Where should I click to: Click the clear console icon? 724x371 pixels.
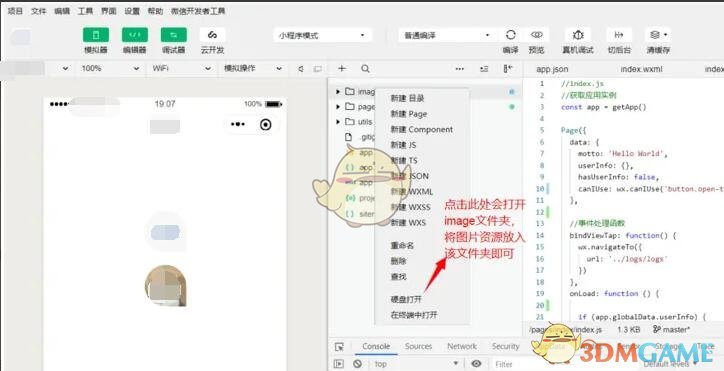(357, 364)
